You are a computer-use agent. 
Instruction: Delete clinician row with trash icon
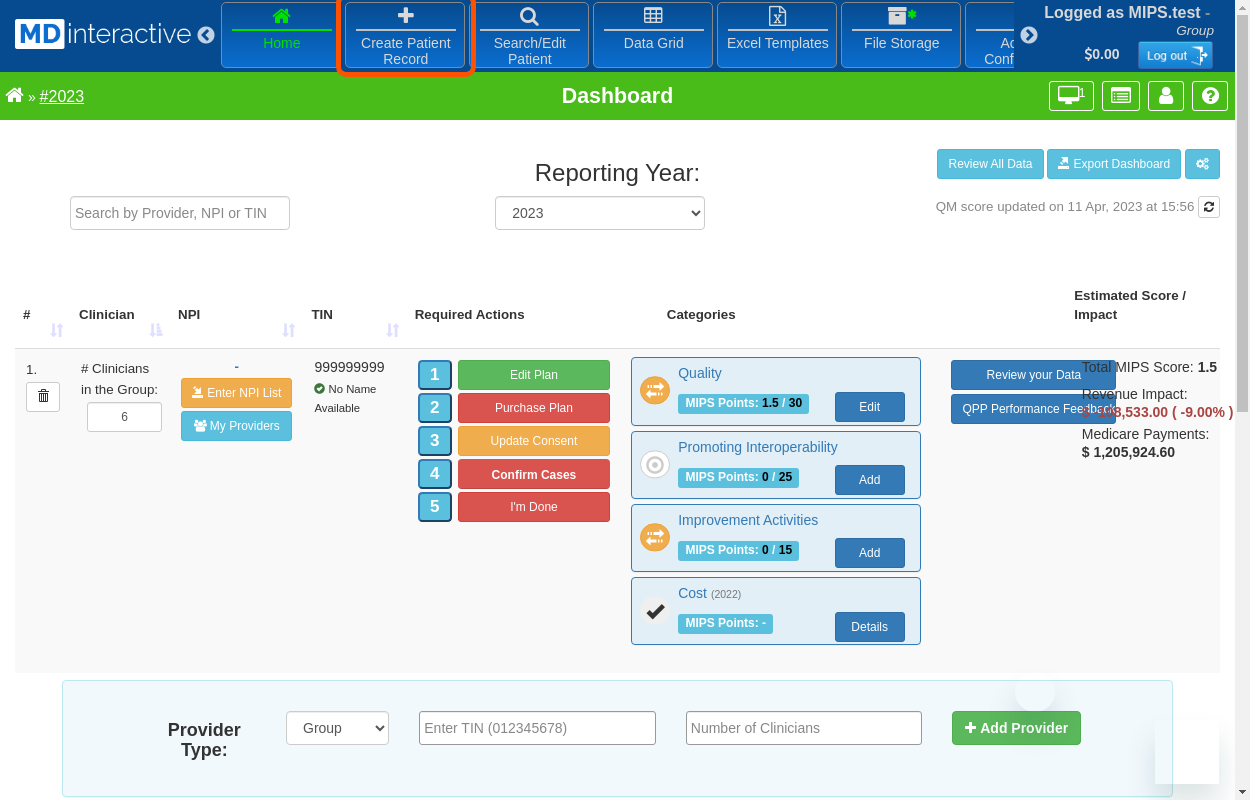tap(43, 397)
